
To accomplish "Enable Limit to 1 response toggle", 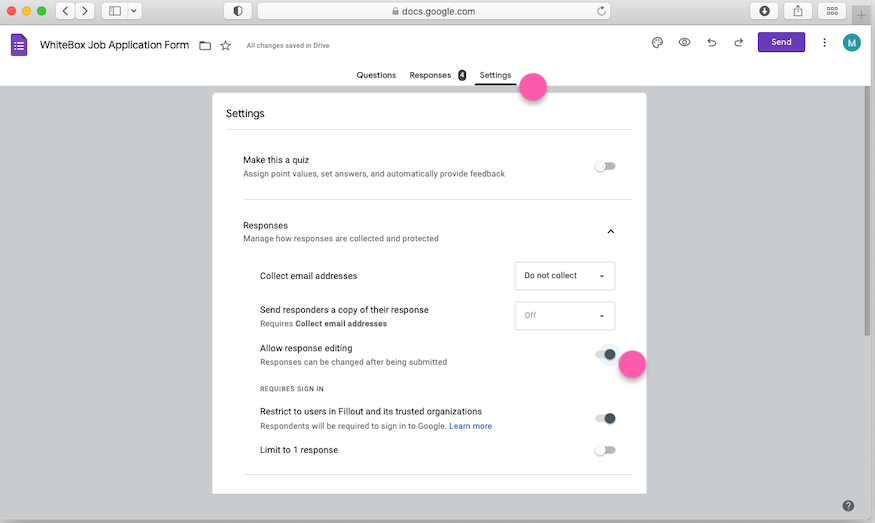I will pyautogui.click(x=604, y=450).
